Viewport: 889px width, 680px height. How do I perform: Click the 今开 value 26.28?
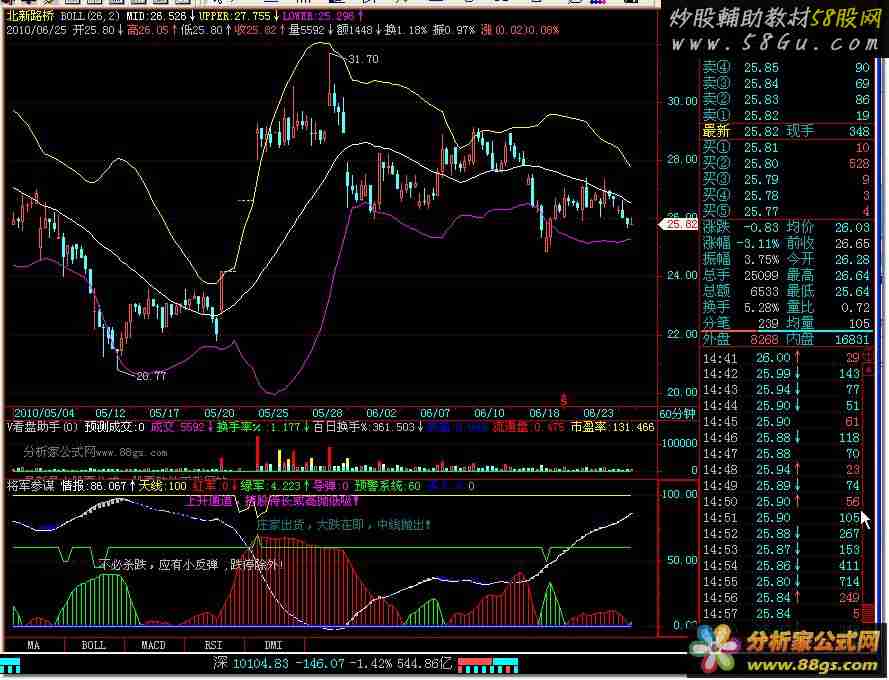pyautogui.click(x=853, y=259)
